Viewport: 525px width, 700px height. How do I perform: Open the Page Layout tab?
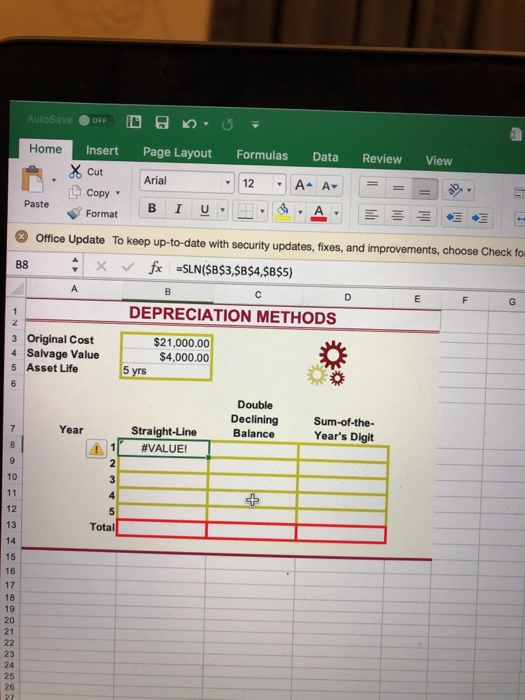177,153
